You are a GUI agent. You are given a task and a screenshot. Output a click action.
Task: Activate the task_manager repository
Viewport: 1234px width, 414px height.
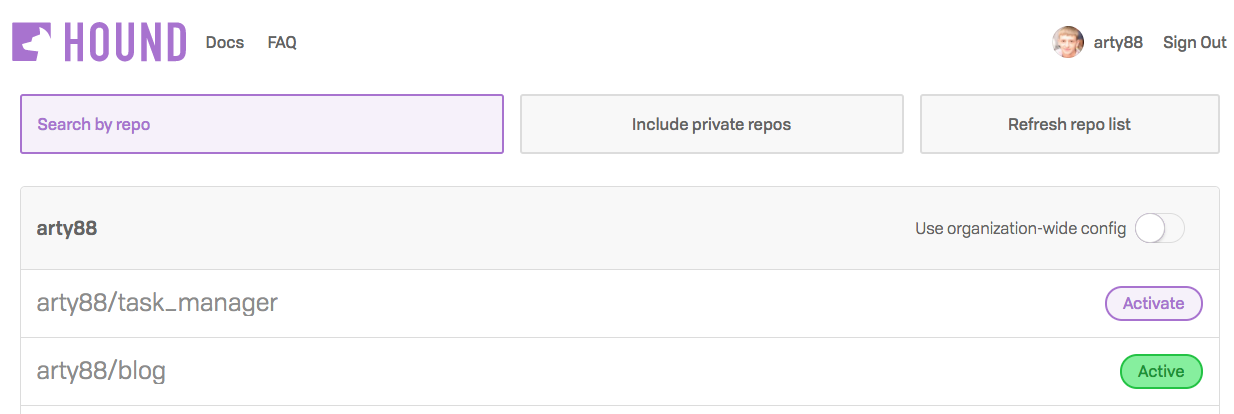click(1153, 303)
